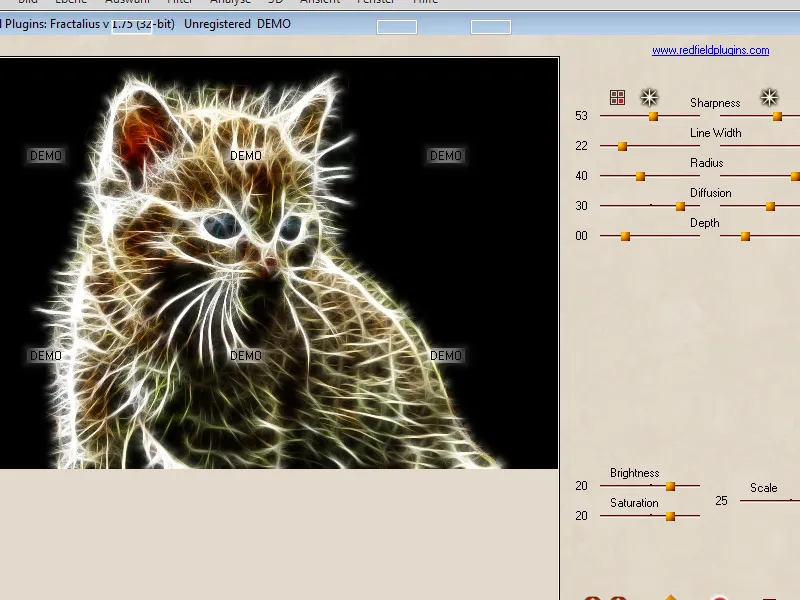
Task: Click the Depth slider handle
Action: tap(625, 235)
